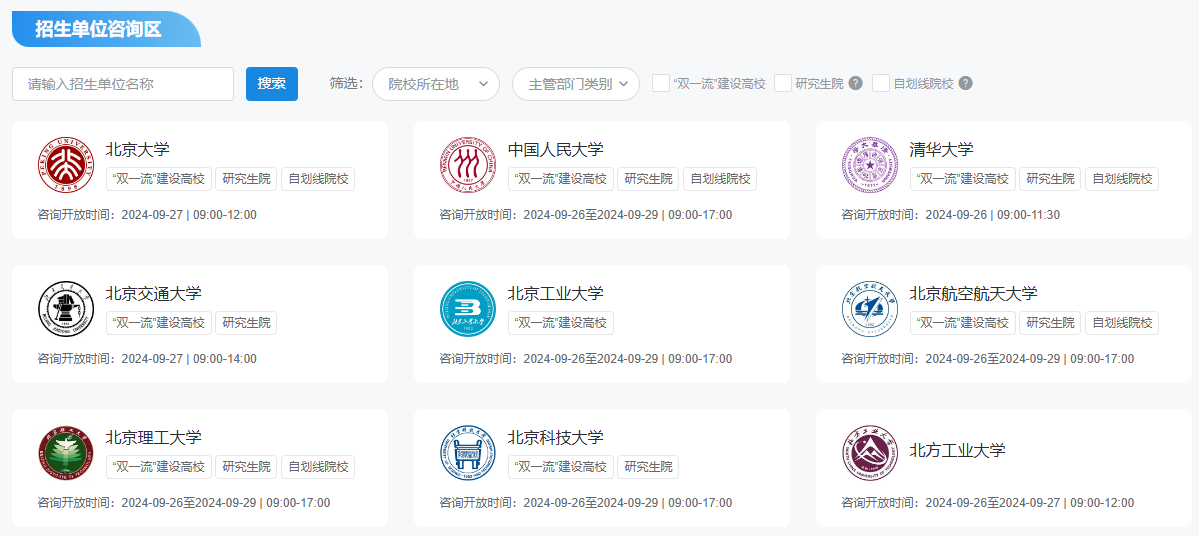
Task: Click 中国人民大学's 研究生院 tag
Action: 648,179
